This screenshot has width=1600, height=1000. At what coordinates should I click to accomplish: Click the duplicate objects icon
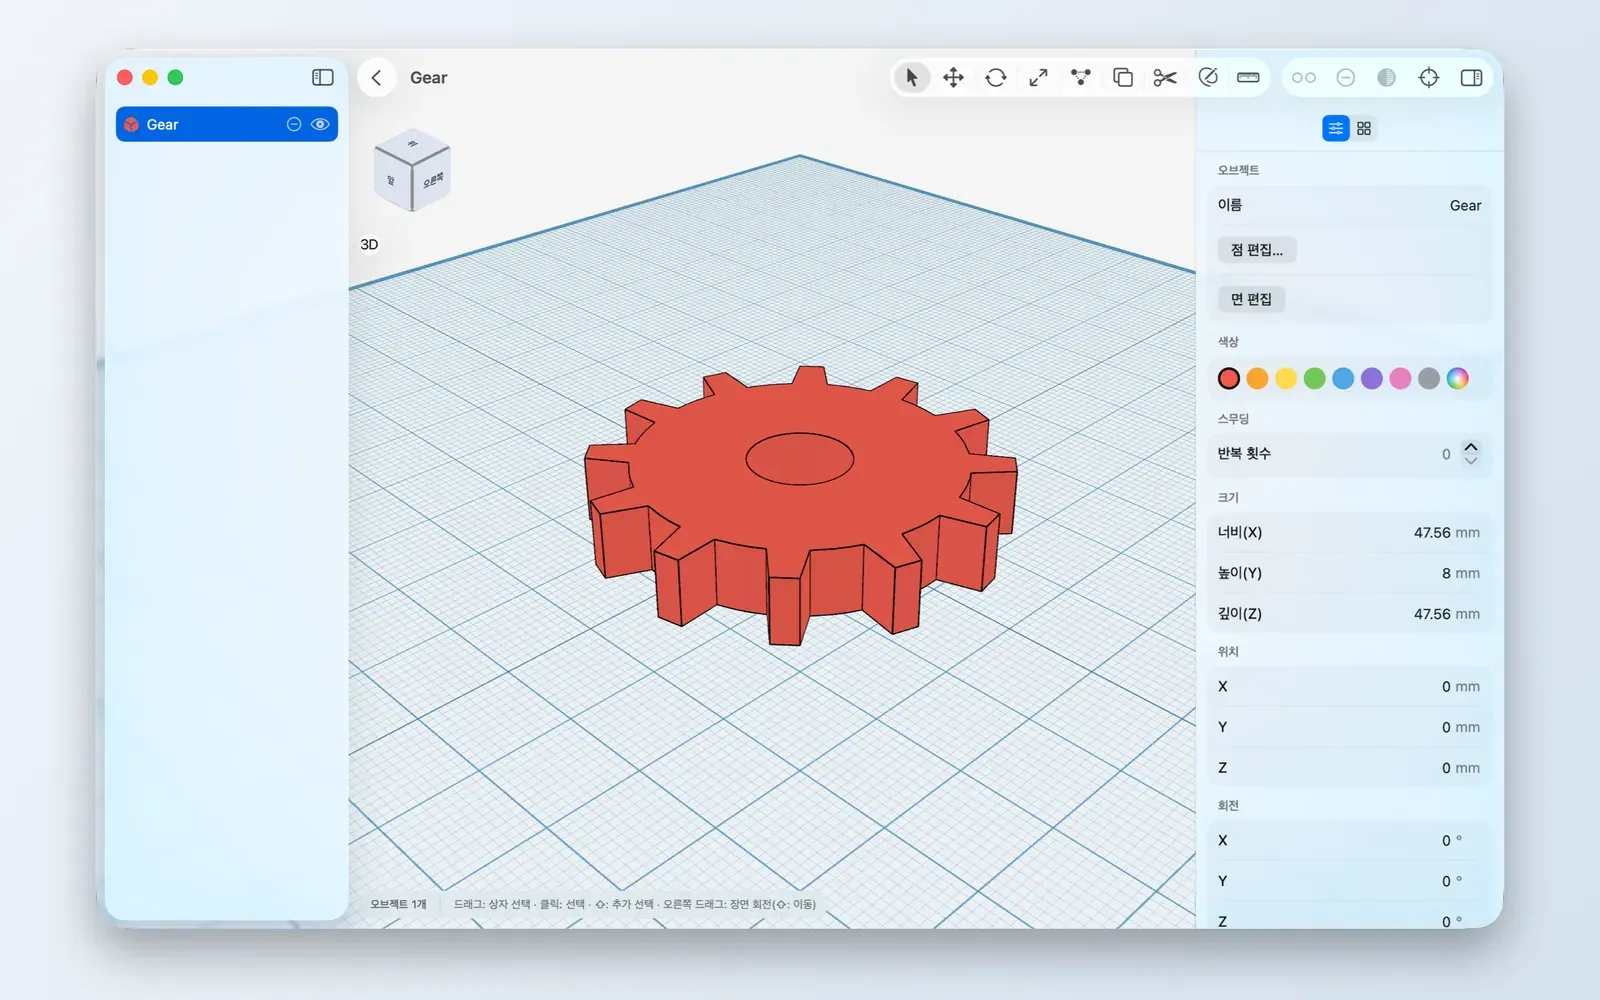coord(1123,78)
